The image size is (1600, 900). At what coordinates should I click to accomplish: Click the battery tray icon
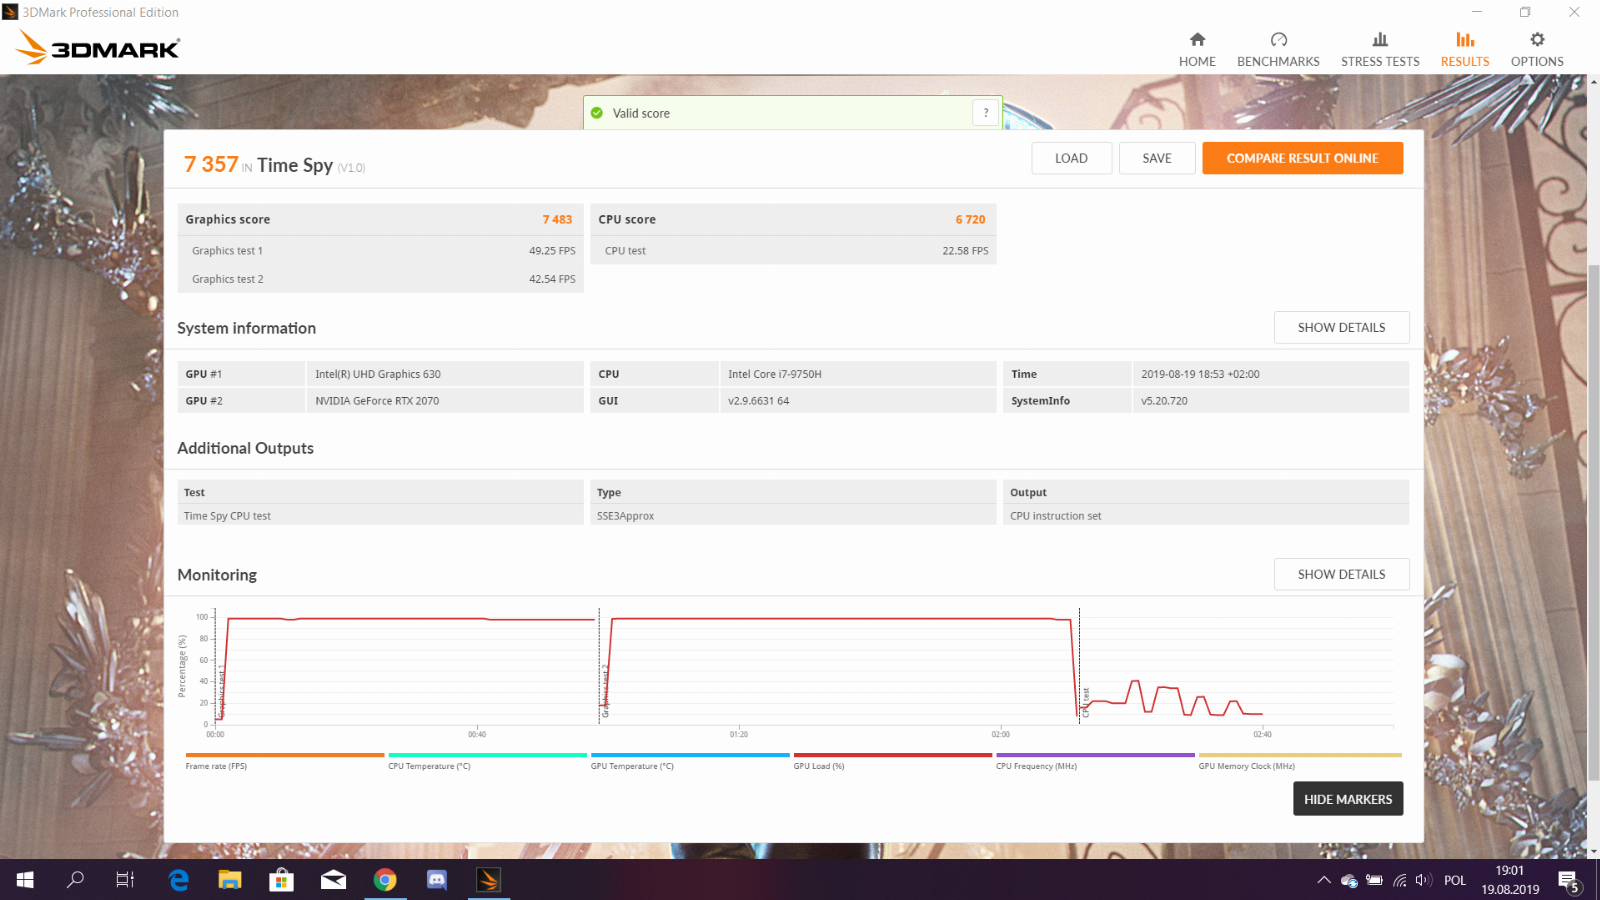tap(1374, 880)
